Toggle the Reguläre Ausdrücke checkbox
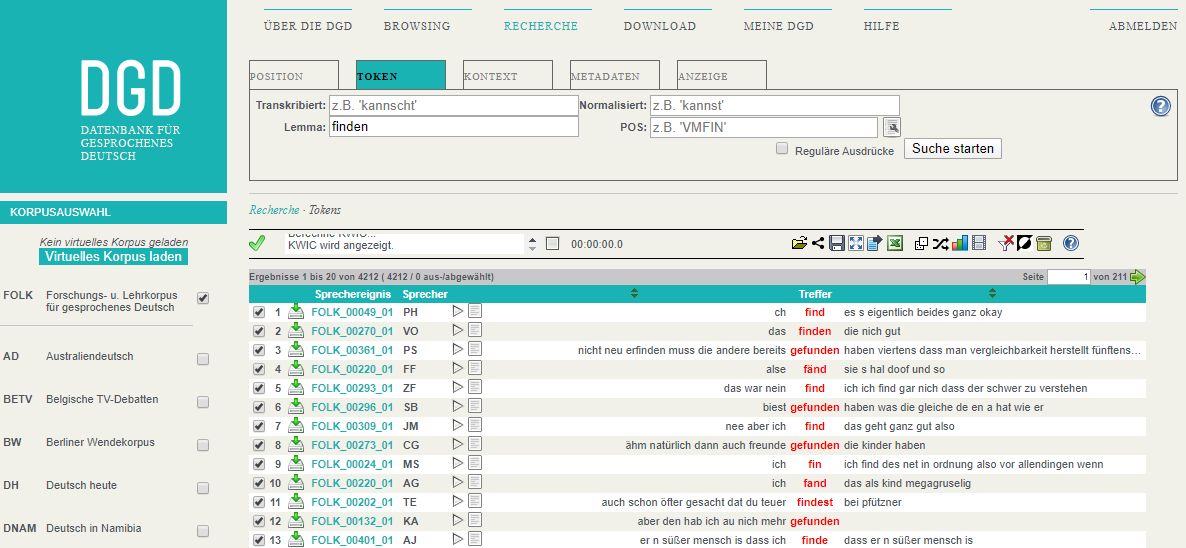 782,149
